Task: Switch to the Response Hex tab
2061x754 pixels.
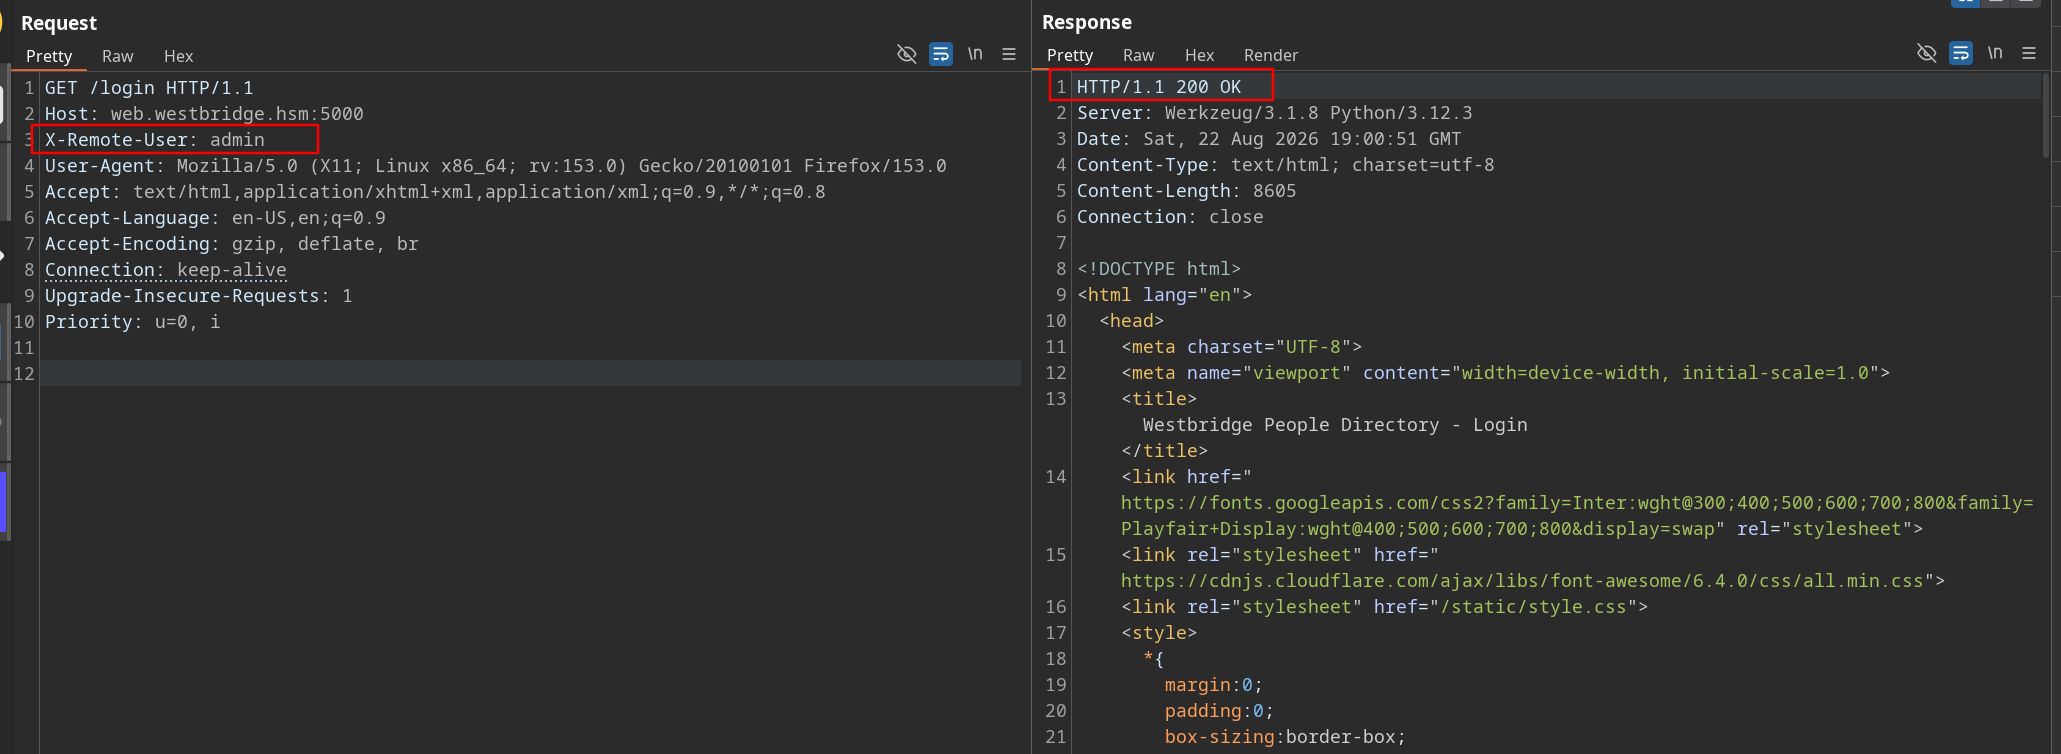Action: 1200,55
